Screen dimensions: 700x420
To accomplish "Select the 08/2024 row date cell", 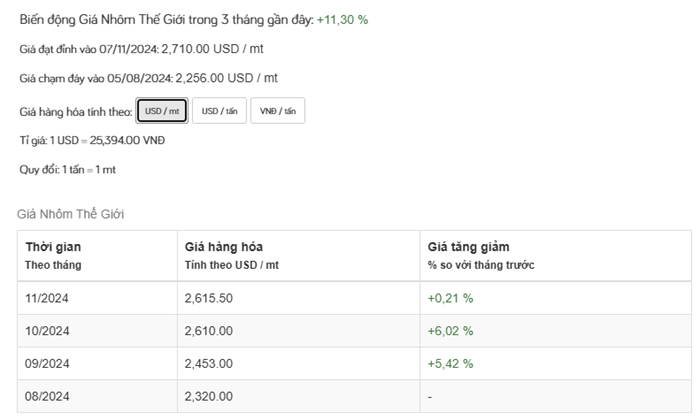I will tap(47, 397).
